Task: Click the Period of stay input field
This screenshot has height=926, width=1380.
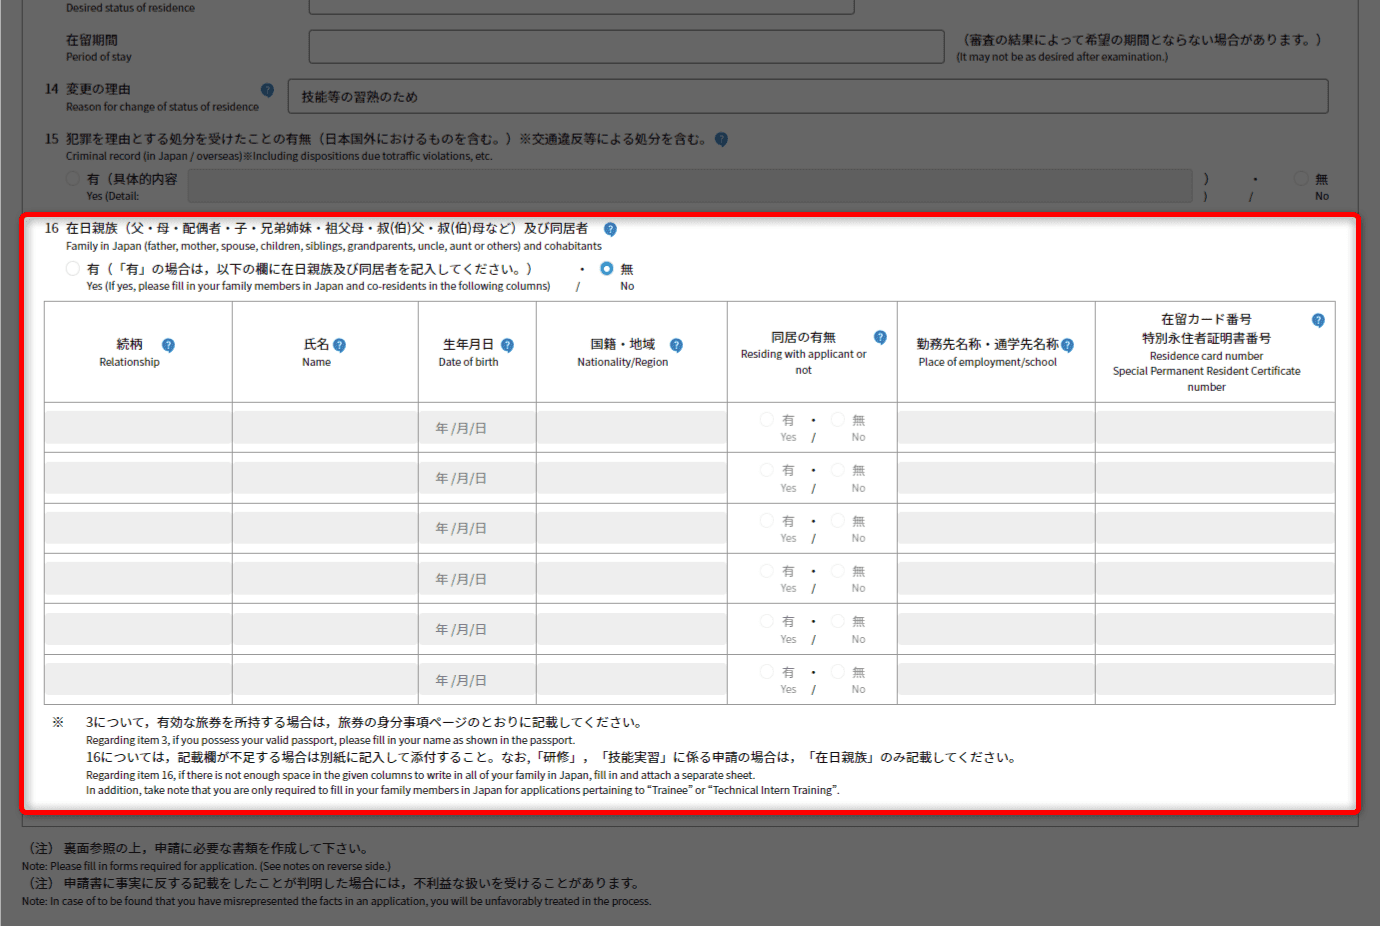Action: (x=626, y=47)
